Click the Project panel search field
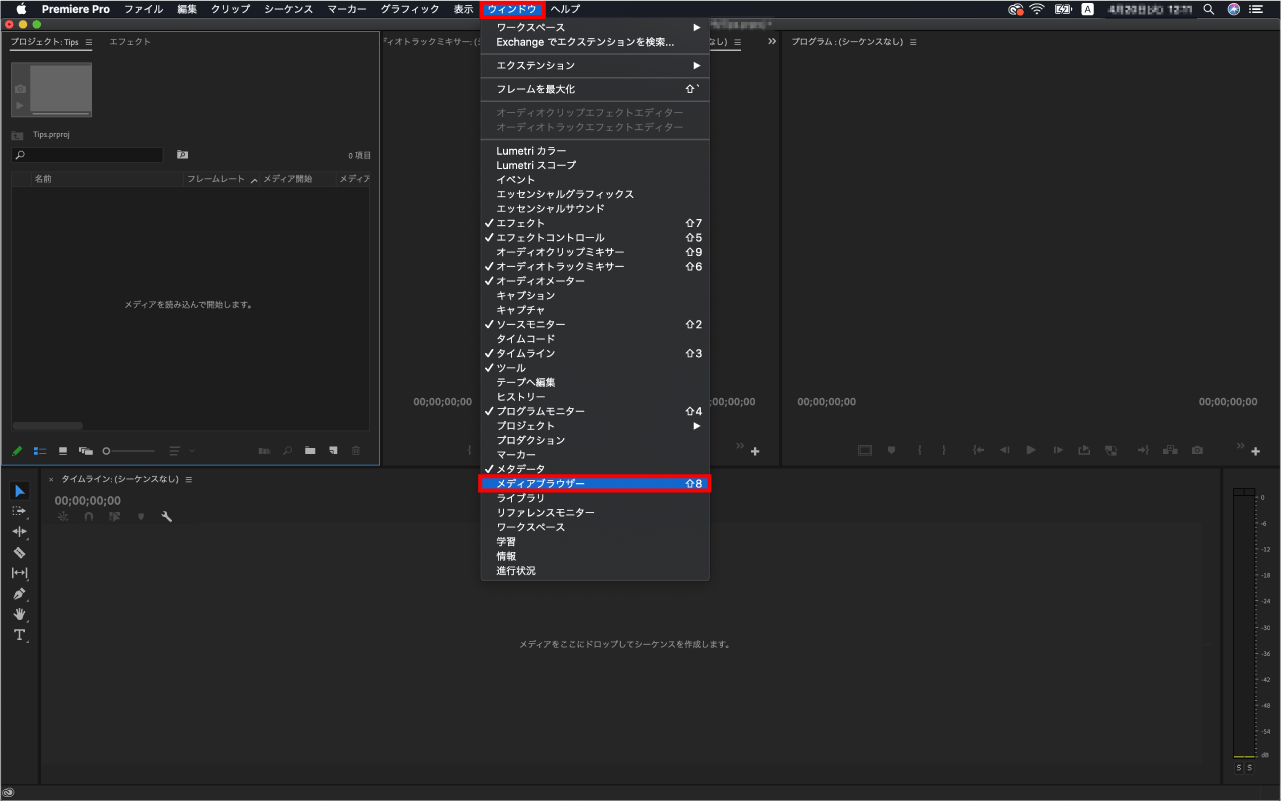This screenshot has height=801, width=1281. coord(87,155)
